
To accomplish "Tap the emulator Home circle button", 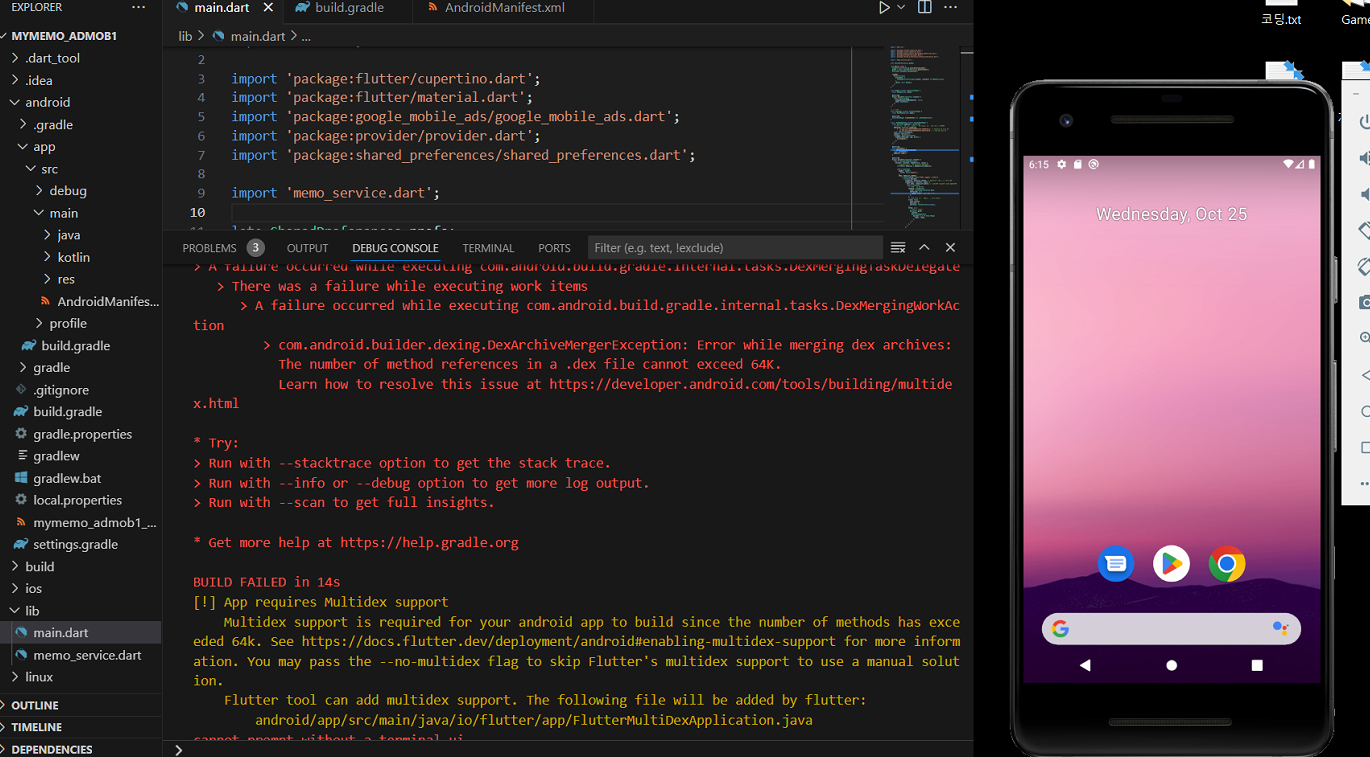I will [x=1172, y=665].
